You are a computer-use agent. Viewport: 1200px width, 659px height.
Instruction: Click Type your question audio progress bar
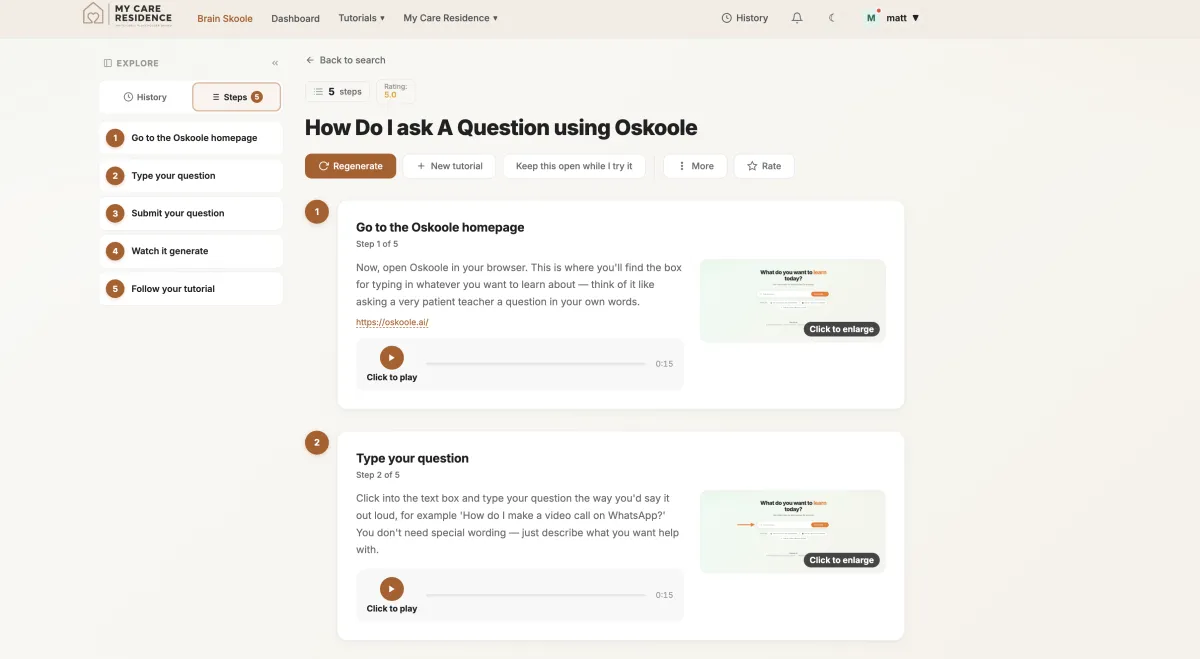536,595
